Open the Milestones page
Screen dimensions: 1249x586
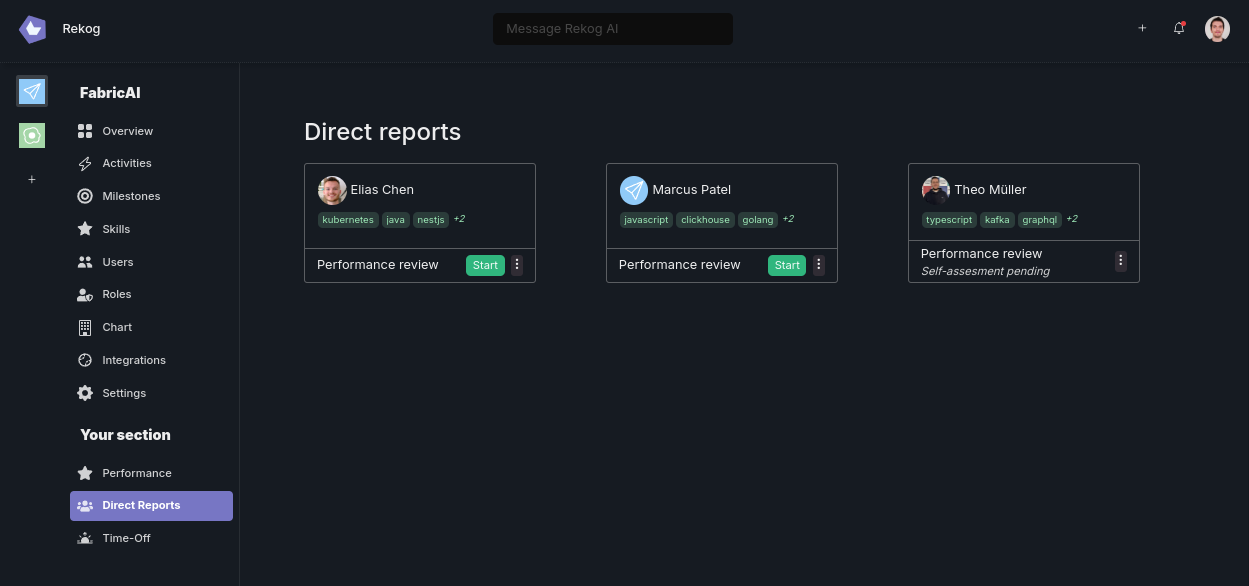[131, 196]
